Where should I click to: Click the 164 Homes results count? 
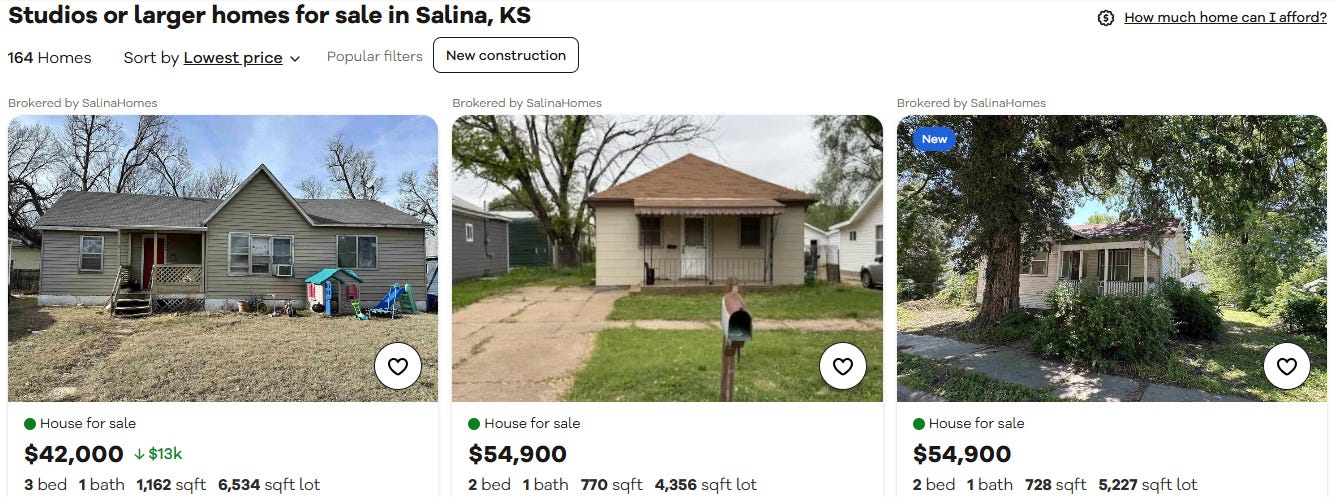point(50,58)
